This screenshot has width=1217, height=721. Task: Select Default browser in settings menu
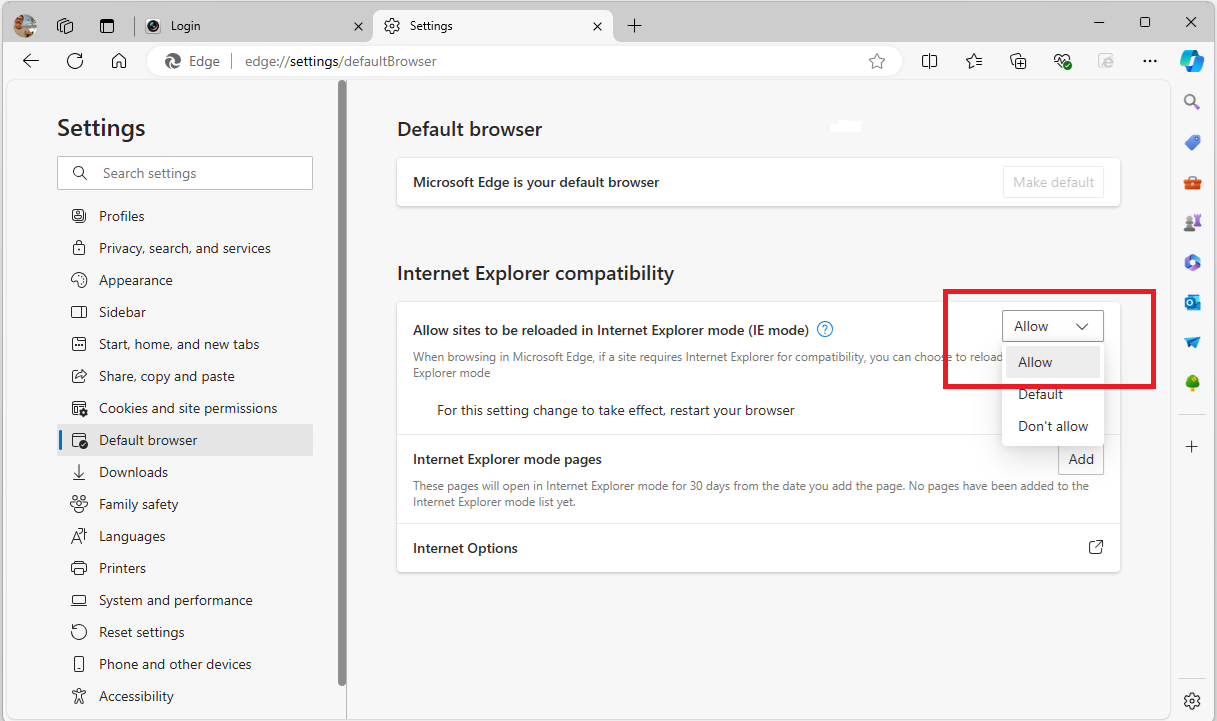(x=186, y=440)
